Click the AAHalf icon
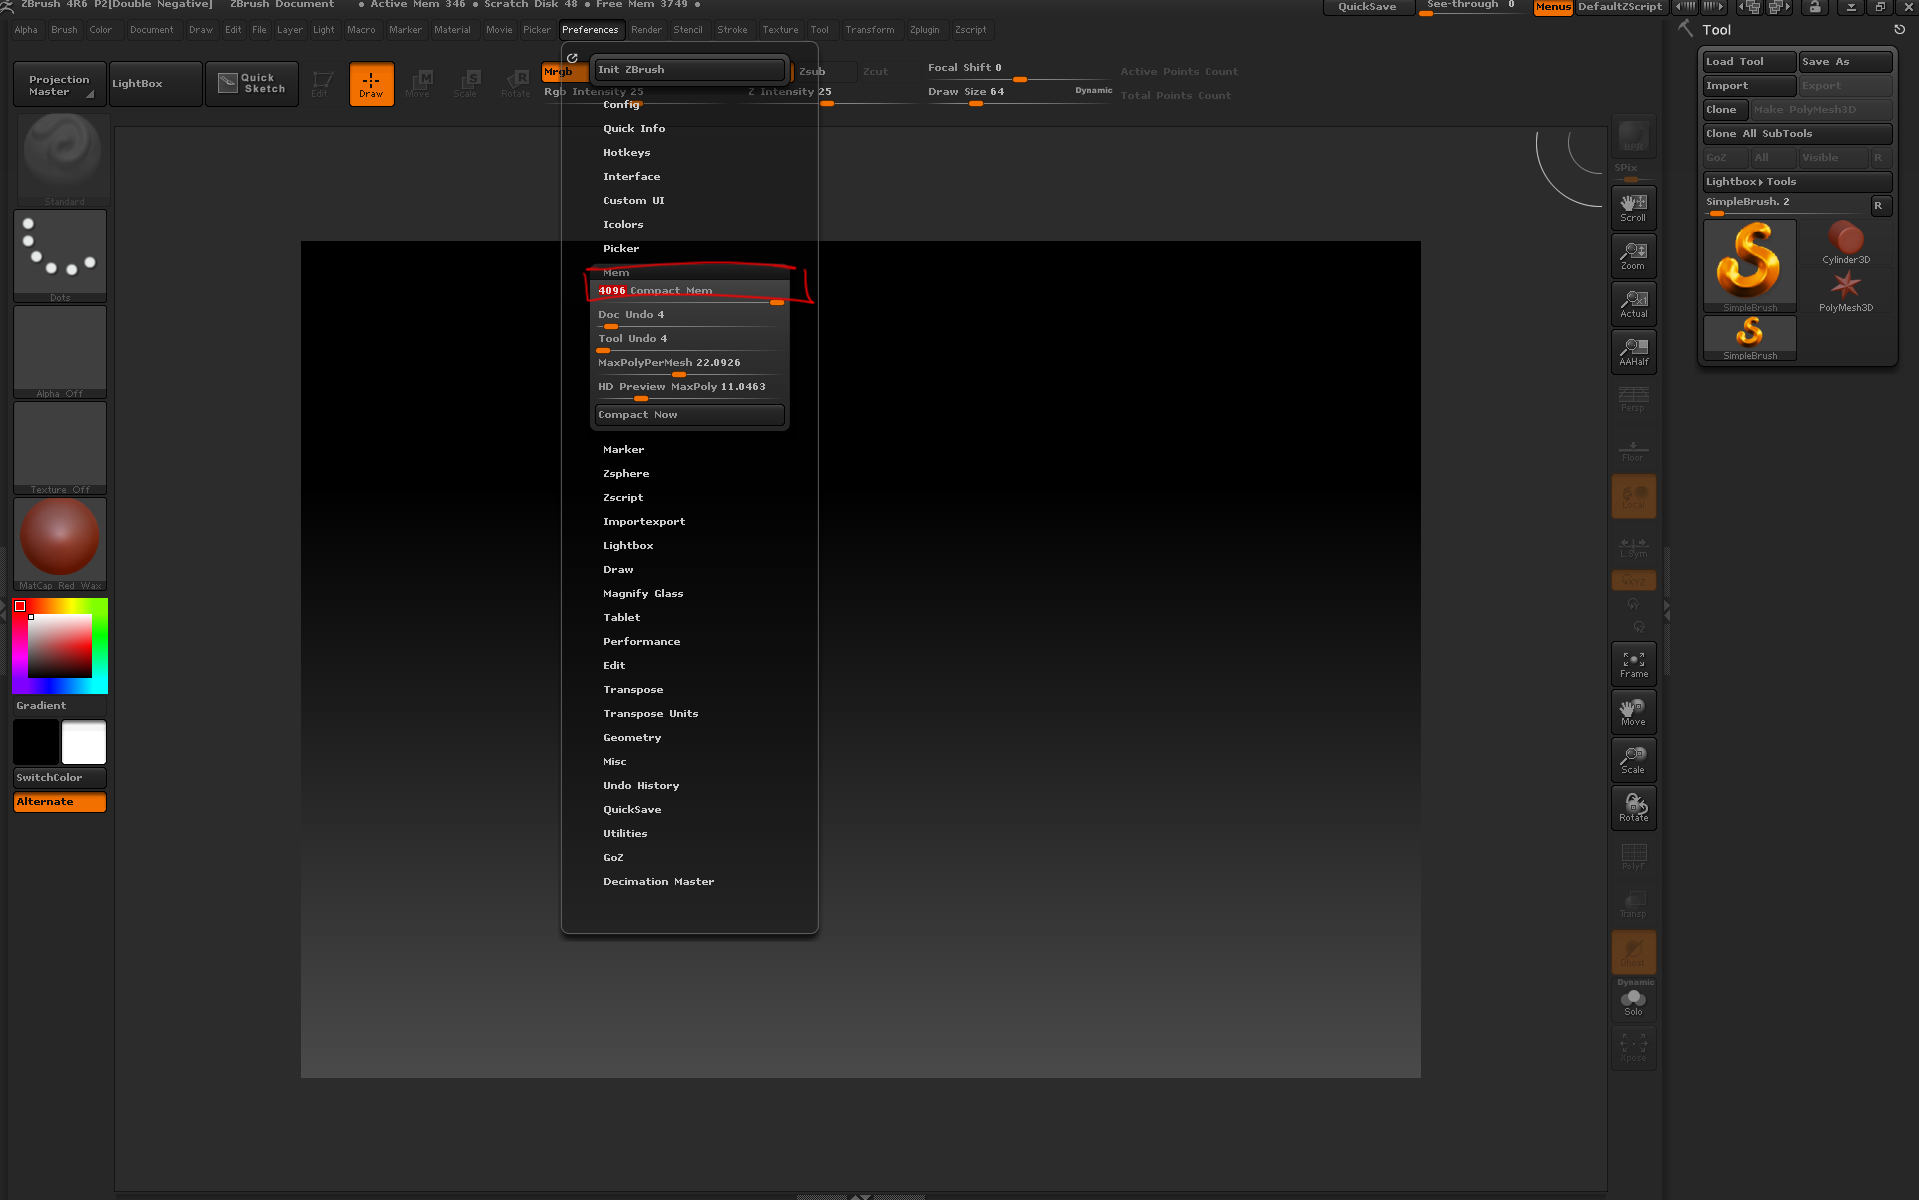This screenshot has width=1919, height=1200. pos(1633,352)
